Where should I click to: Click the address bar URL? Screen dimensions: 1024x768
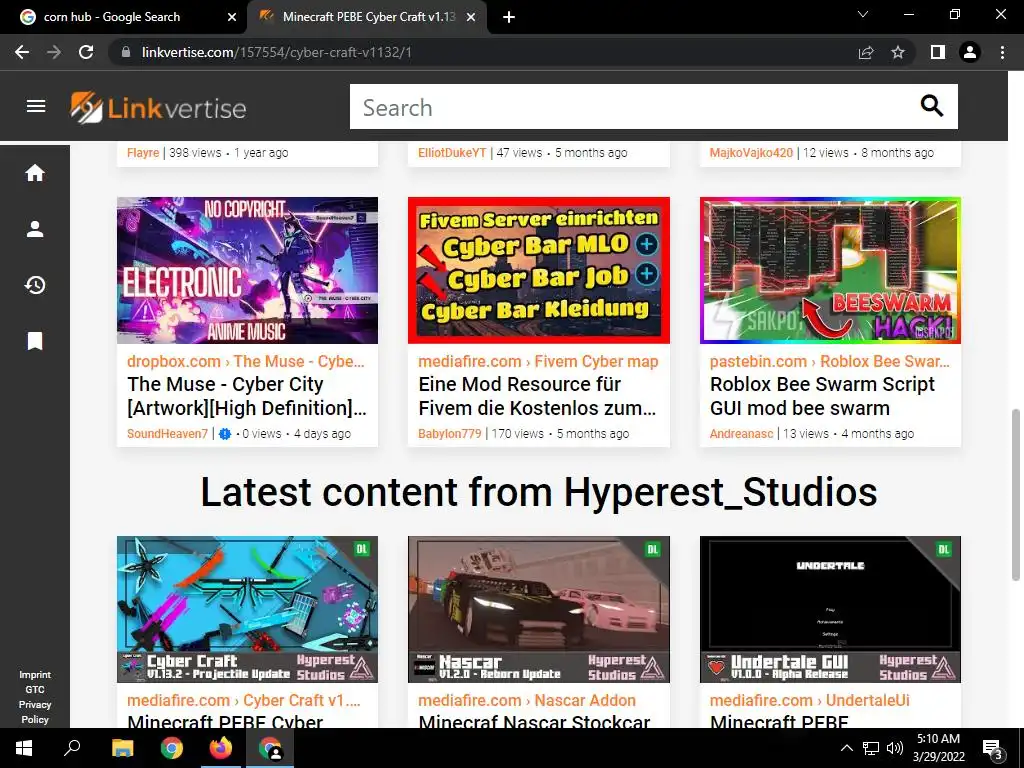(x=277, y=52)
